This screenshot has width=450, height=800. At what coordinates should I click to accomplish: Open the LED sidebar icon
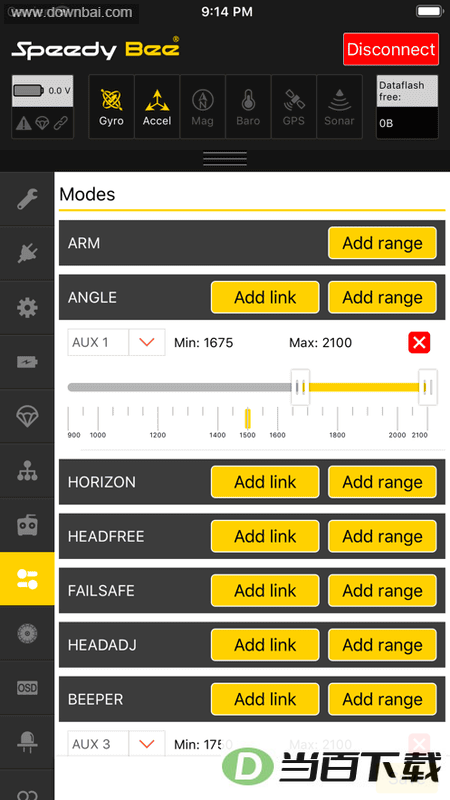pos(27,742)
